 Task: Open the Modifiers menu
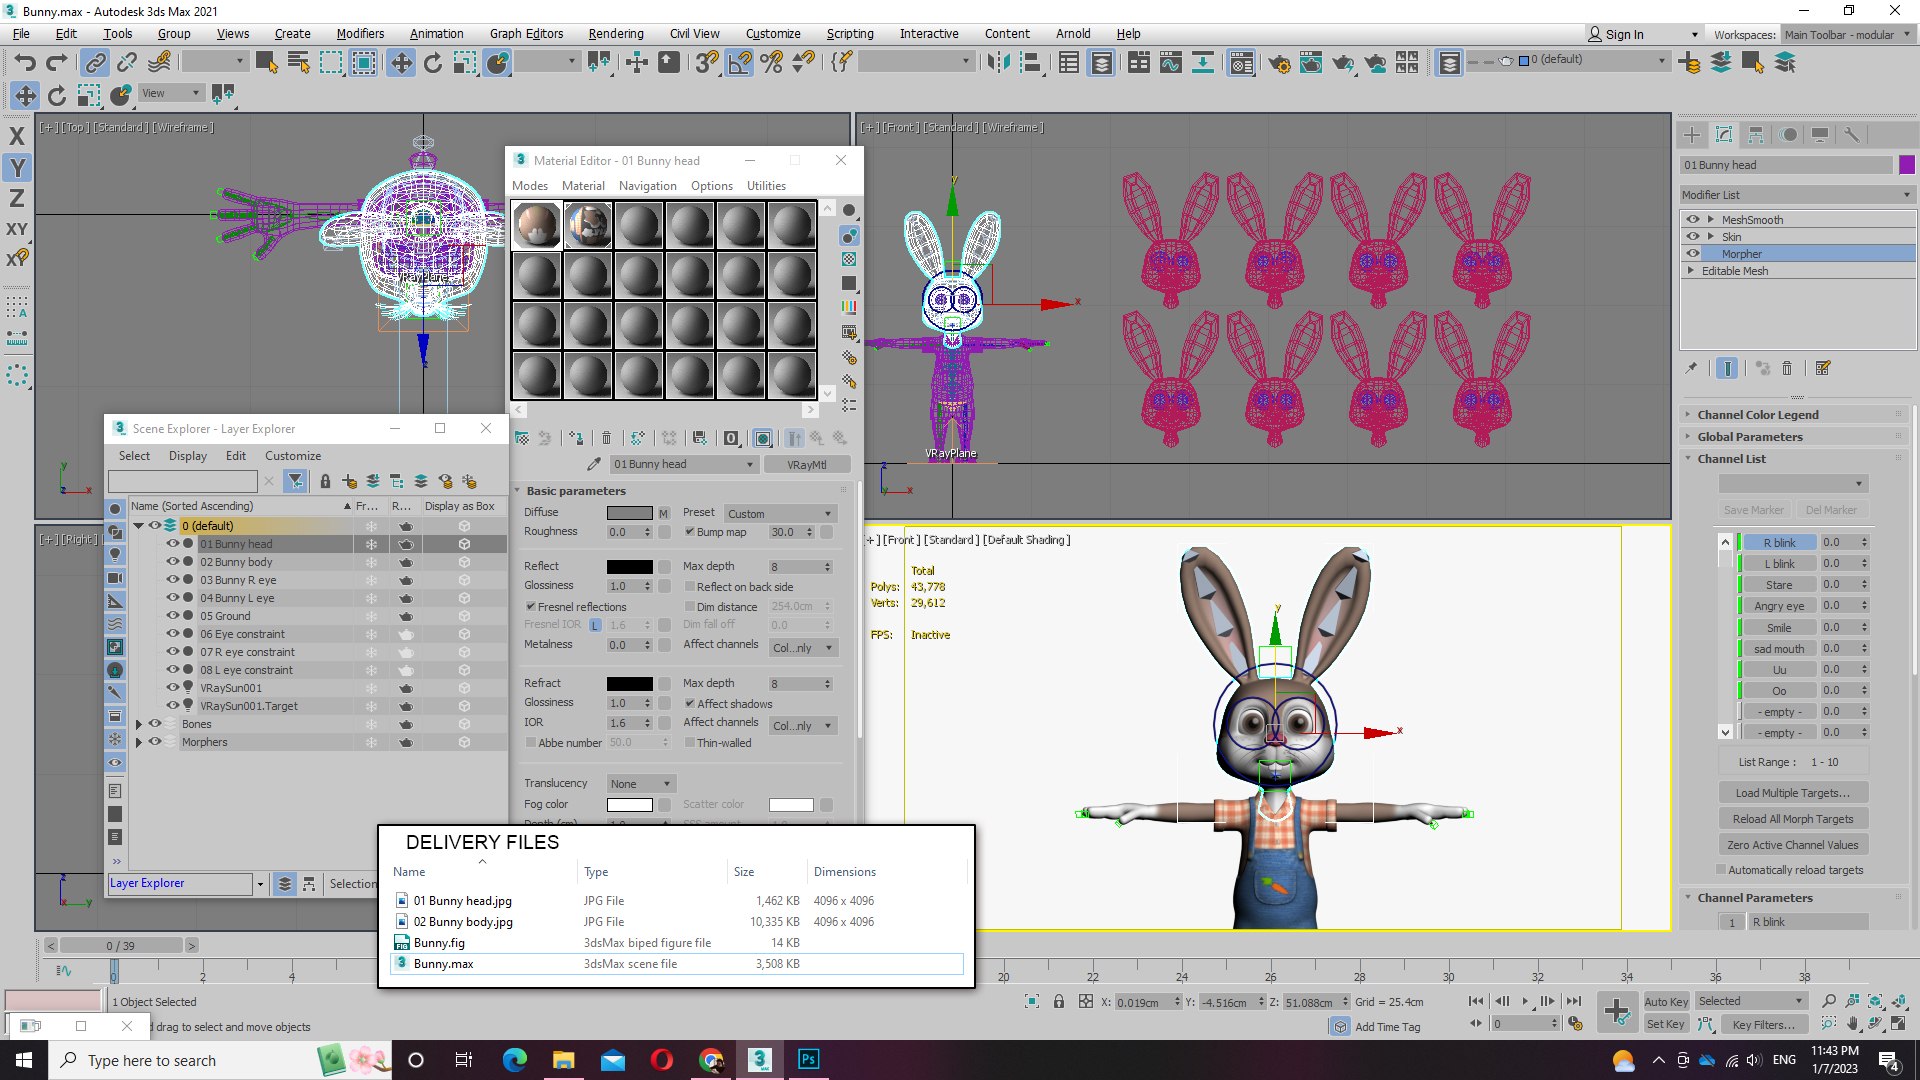(x=360, y=33)
